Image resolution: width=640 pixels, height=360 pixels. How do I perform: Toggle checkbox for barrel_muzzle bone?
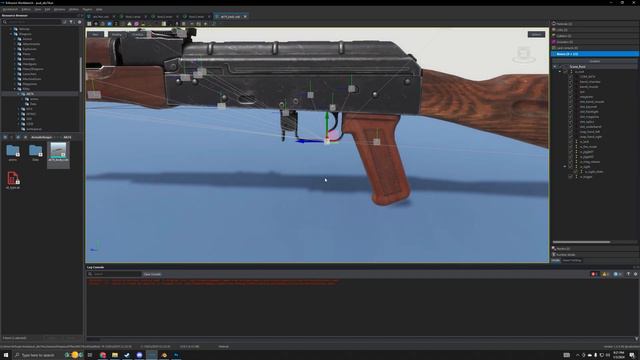[x=571, y=87]
